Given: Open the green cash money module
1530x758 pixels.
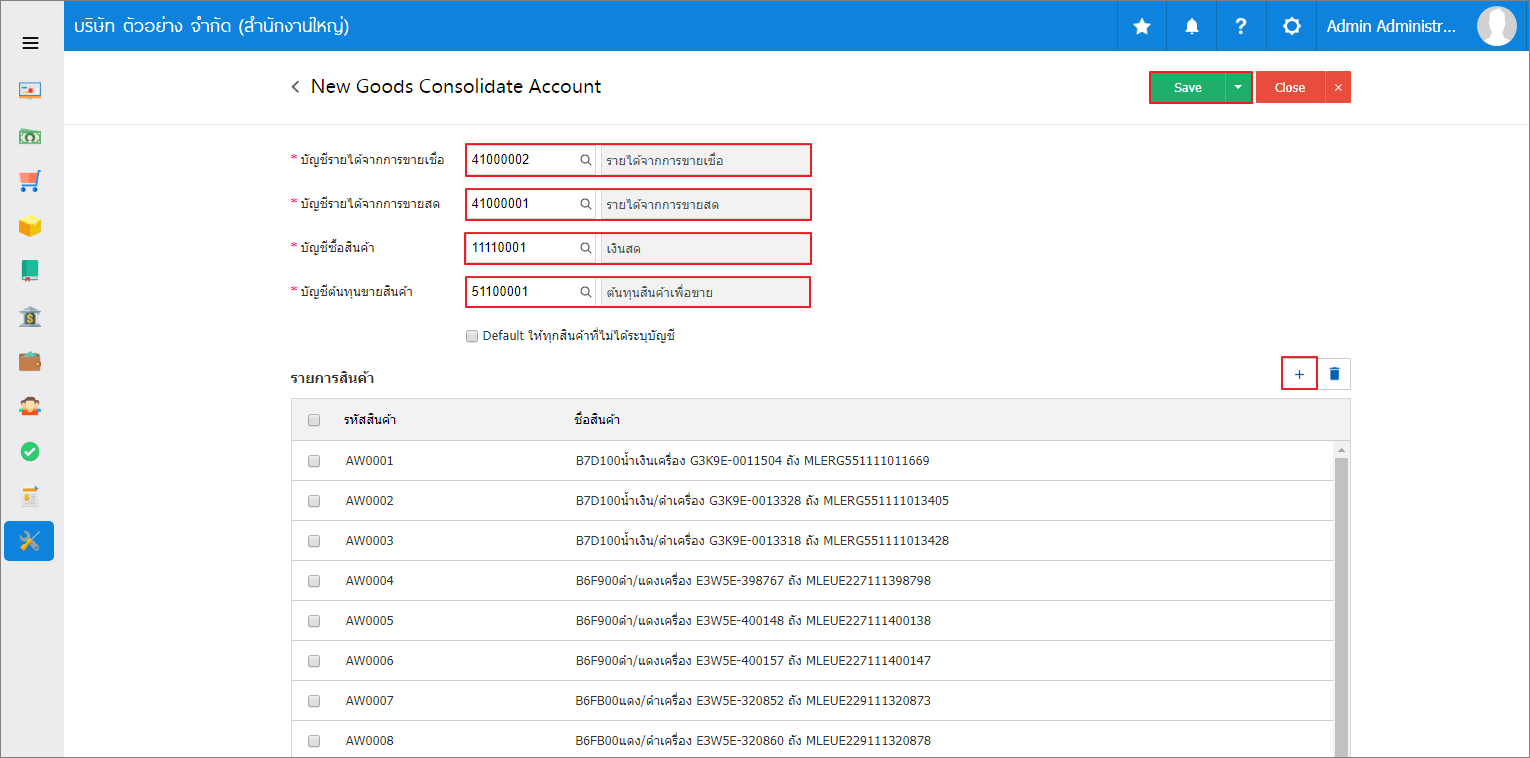Looking at the screenshot, I should [x=29, y=136].
